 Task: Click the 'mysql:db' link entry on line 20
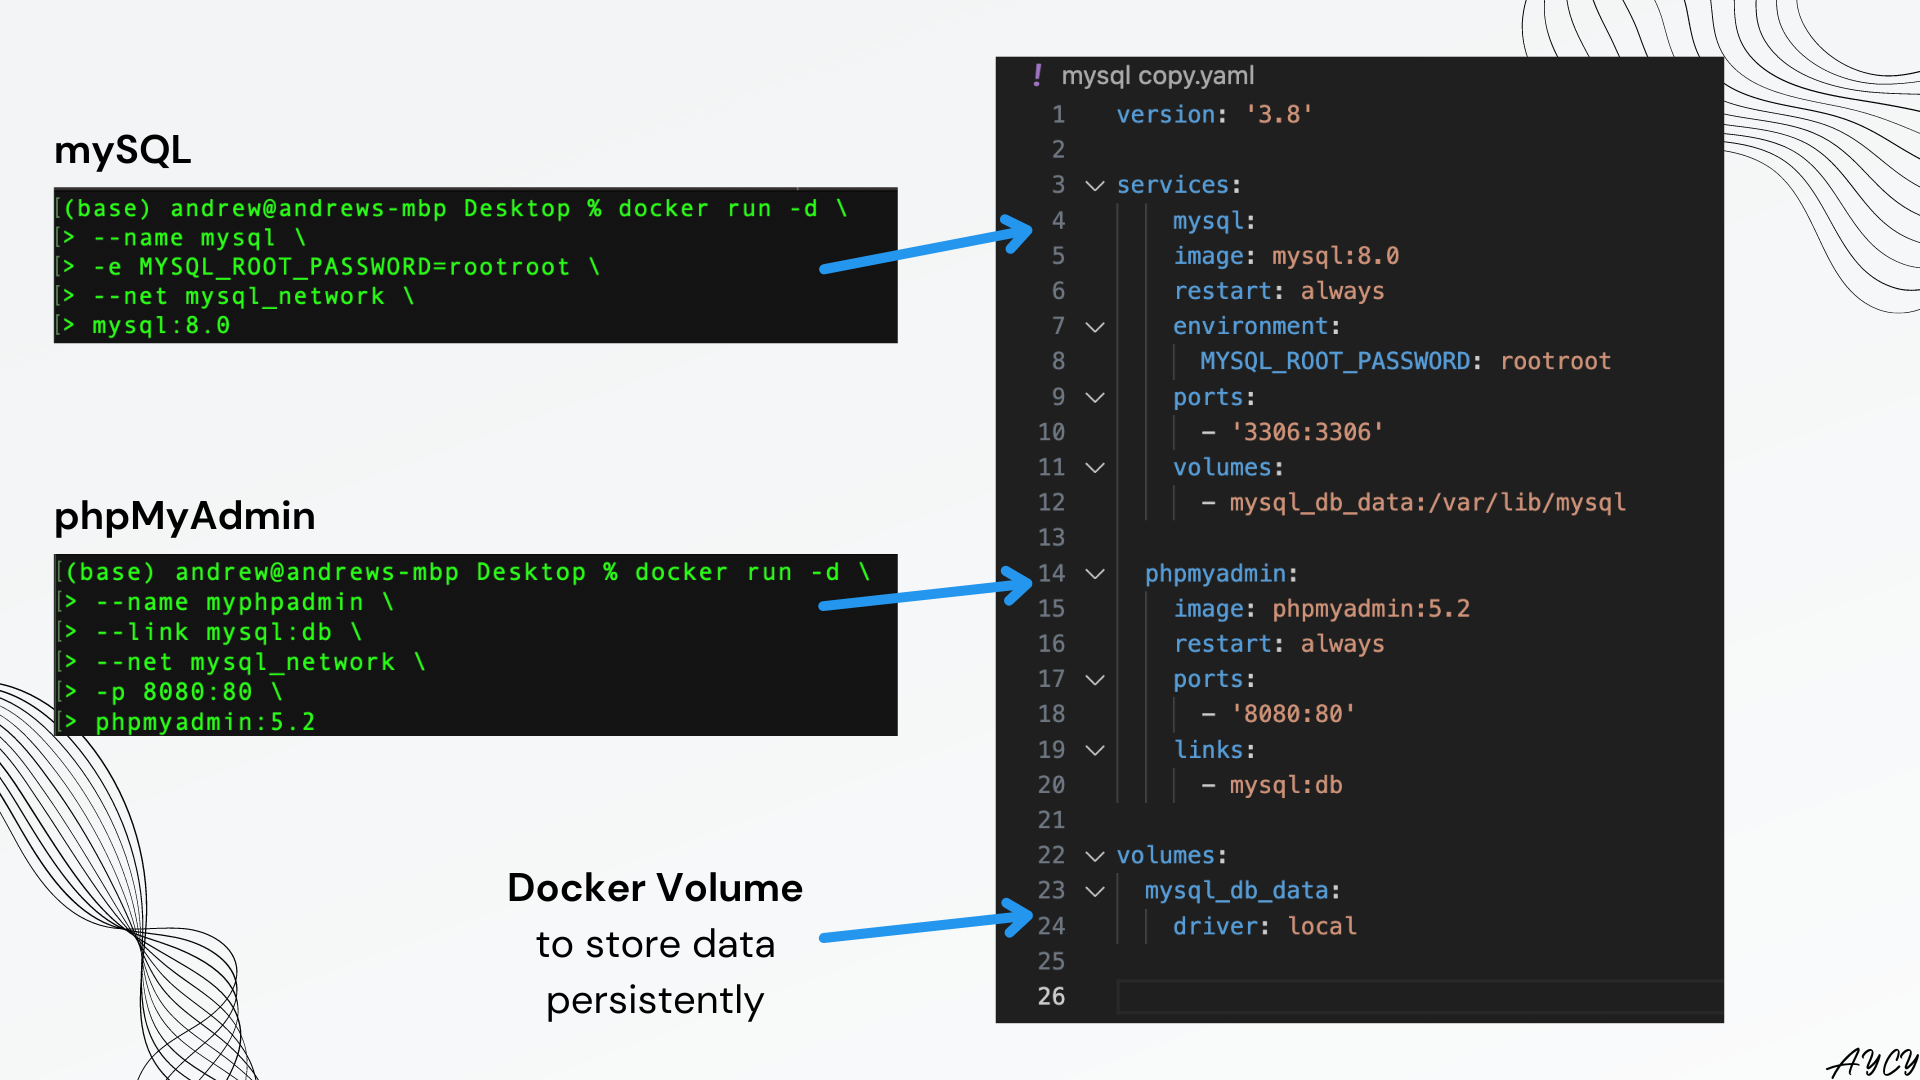pos(1285,785)
